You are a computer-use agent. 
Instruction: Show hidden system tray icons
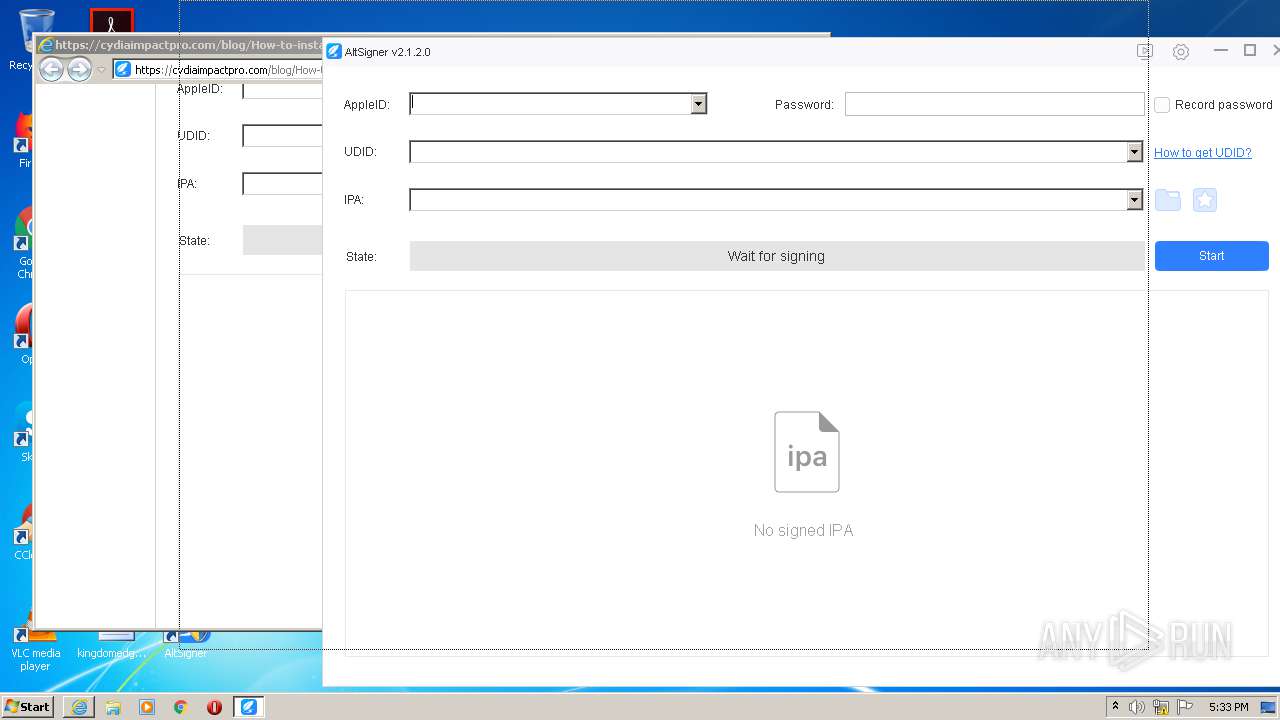(x=1115, y=706)
